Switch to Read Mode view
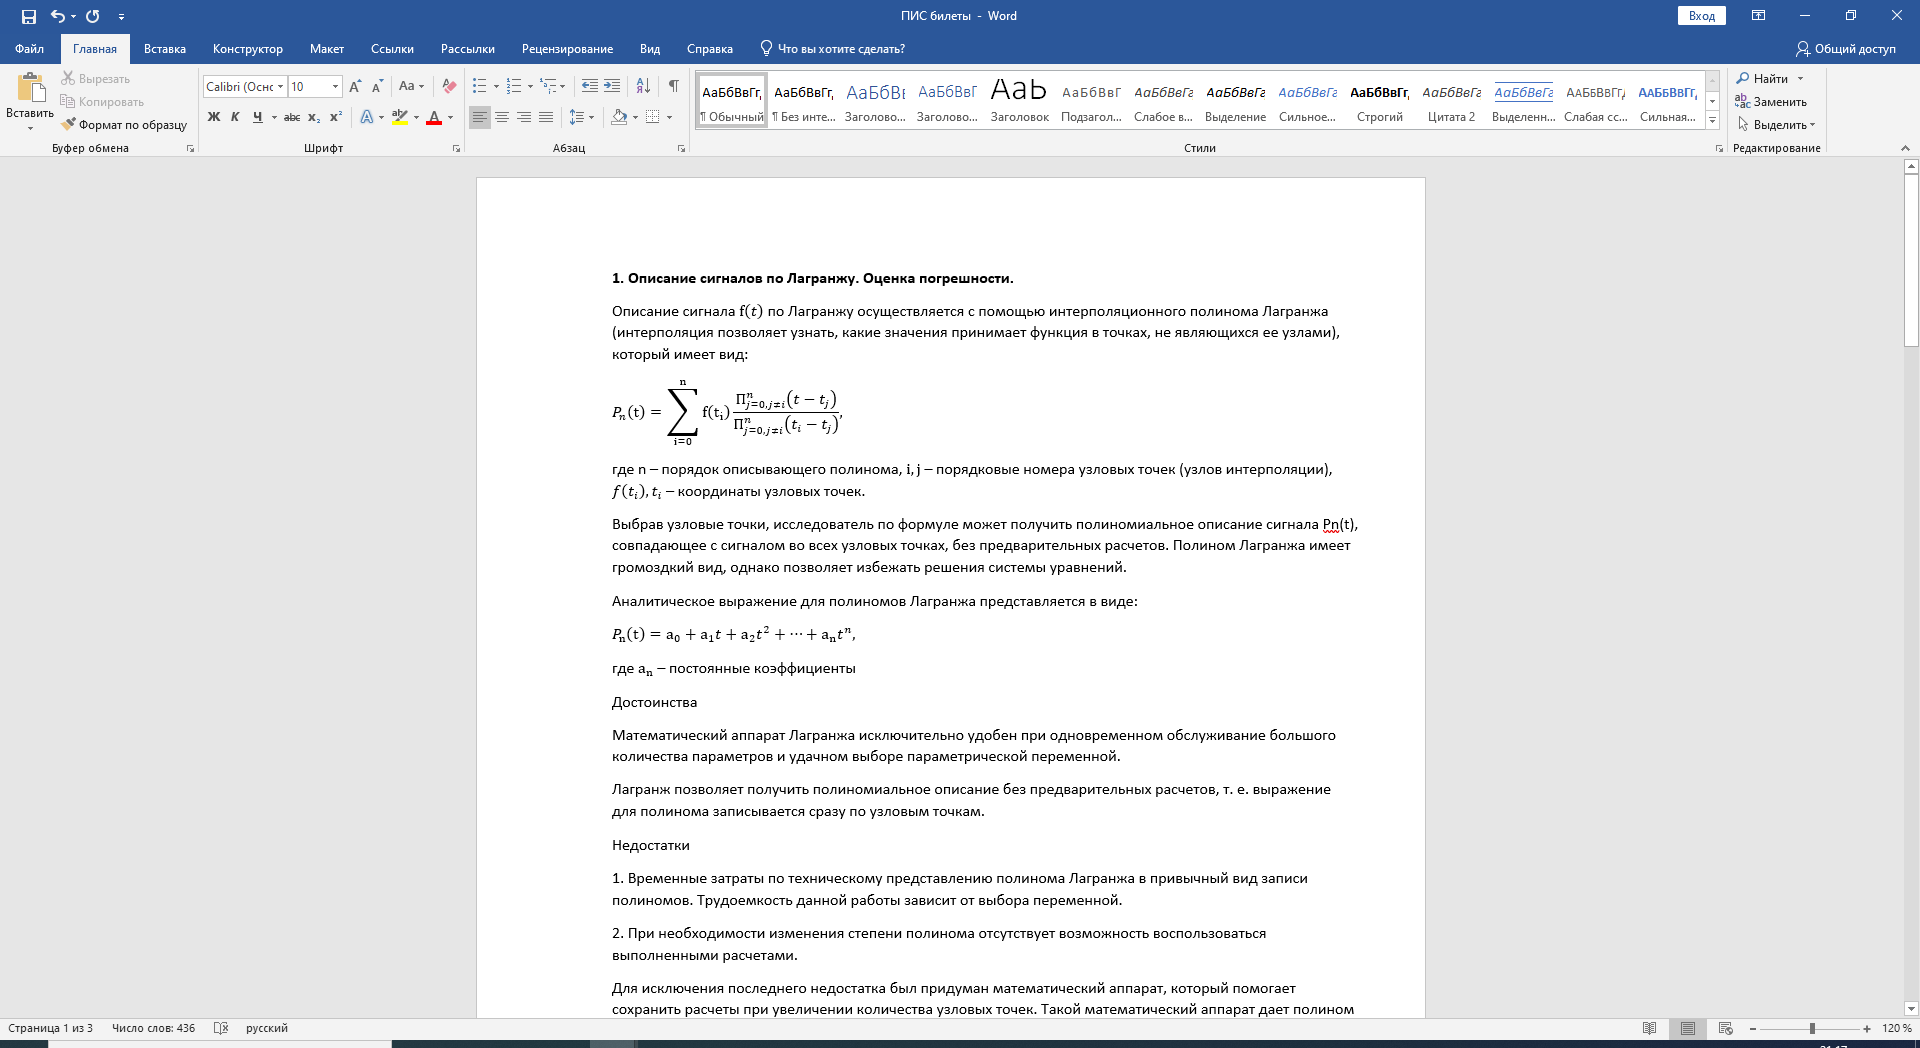Screen dimensions: 1920x1048 [x=1650, y=1028]
